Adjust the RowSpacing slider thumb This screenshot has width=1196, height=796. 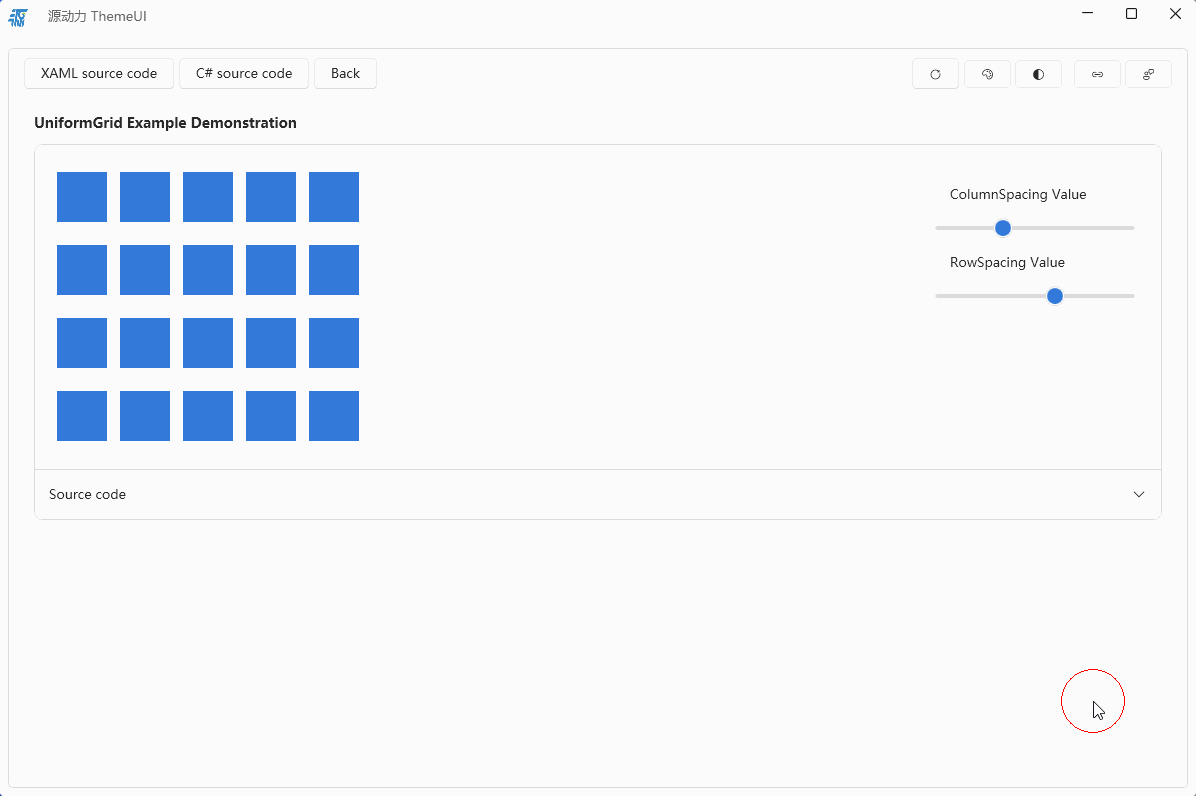1055,296
